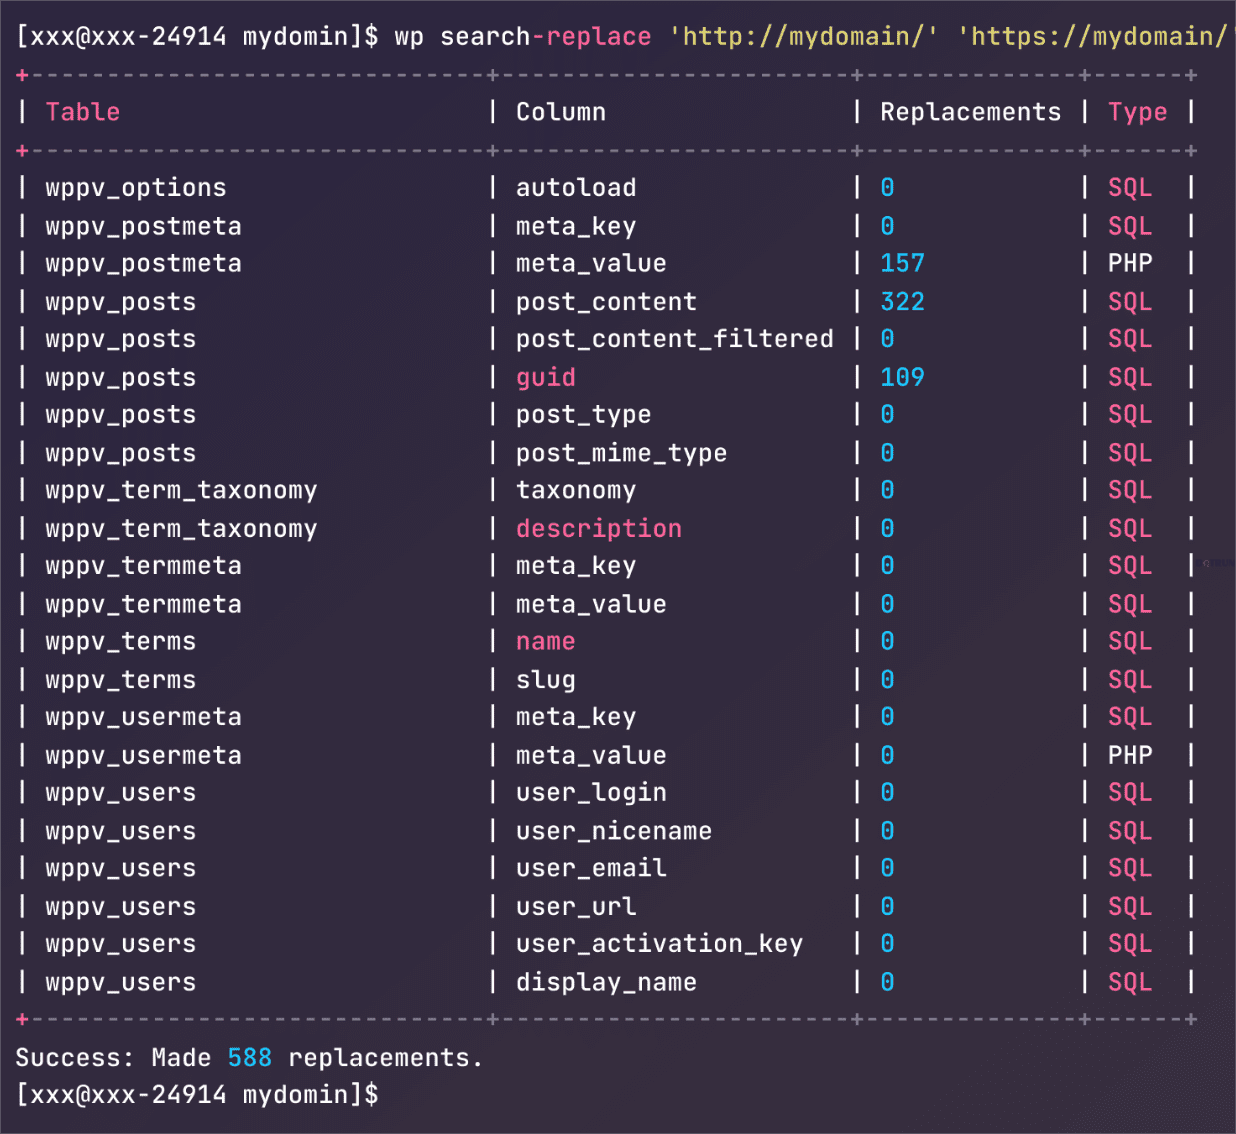
Task: Click the Table column header
Action: (x=82, y=112)
